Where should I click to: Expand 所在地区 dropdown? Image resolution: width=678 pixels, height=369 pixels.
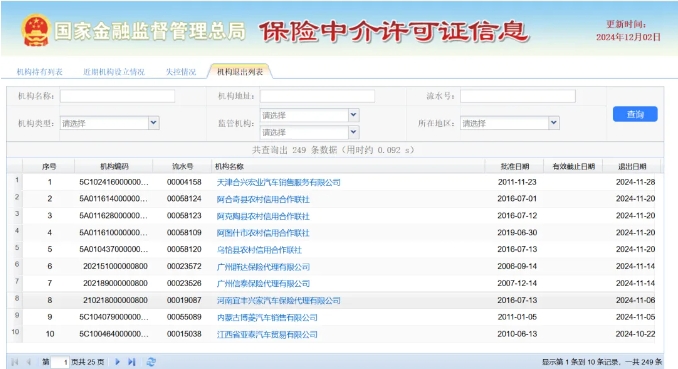point(554,123)
